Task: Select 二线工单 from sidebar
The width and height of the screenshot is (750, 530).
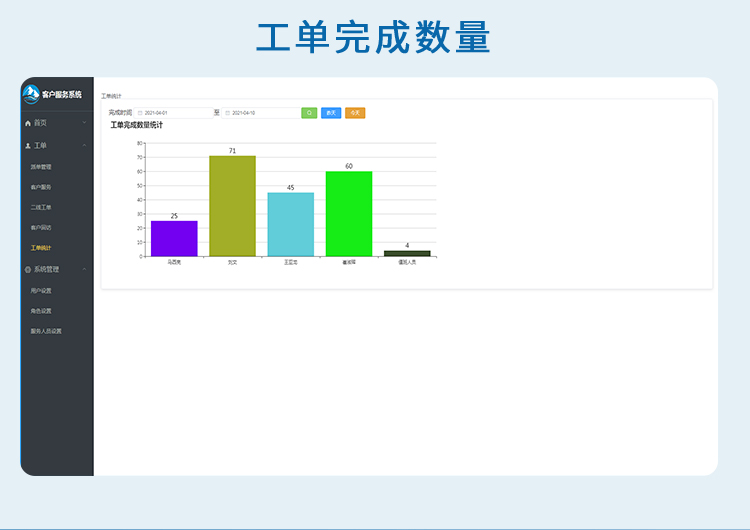Action: point(41,207)
